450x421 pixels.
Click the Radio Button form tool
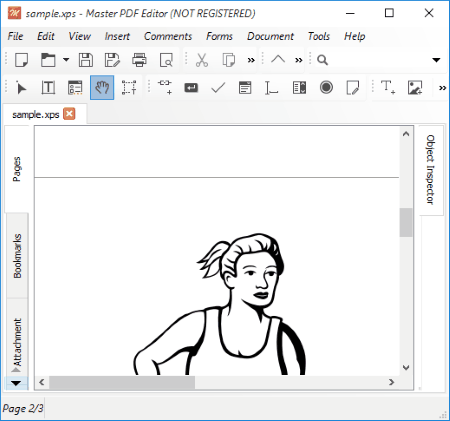[326, 88]
